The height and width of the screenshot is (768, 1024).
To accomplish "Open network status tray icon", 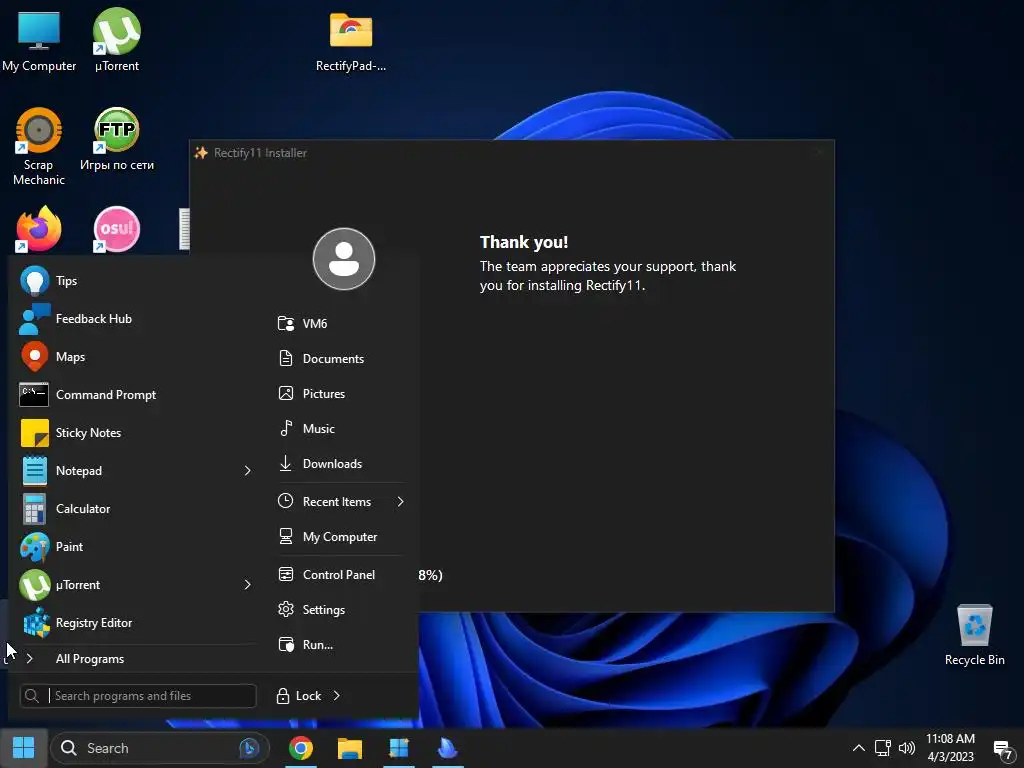I will pos(883,748).
